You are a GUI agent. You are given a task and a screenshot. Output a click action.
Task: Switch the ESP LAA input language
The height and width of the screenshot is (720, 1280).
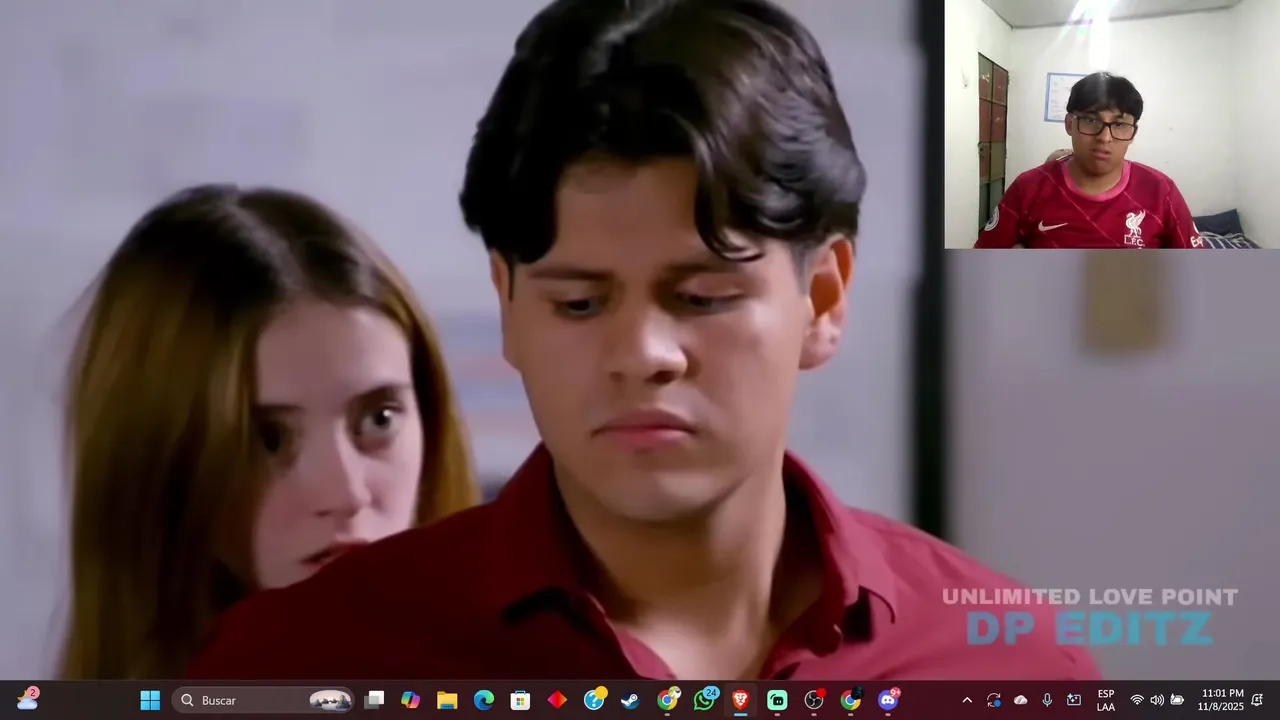(x=1106, y=700)
